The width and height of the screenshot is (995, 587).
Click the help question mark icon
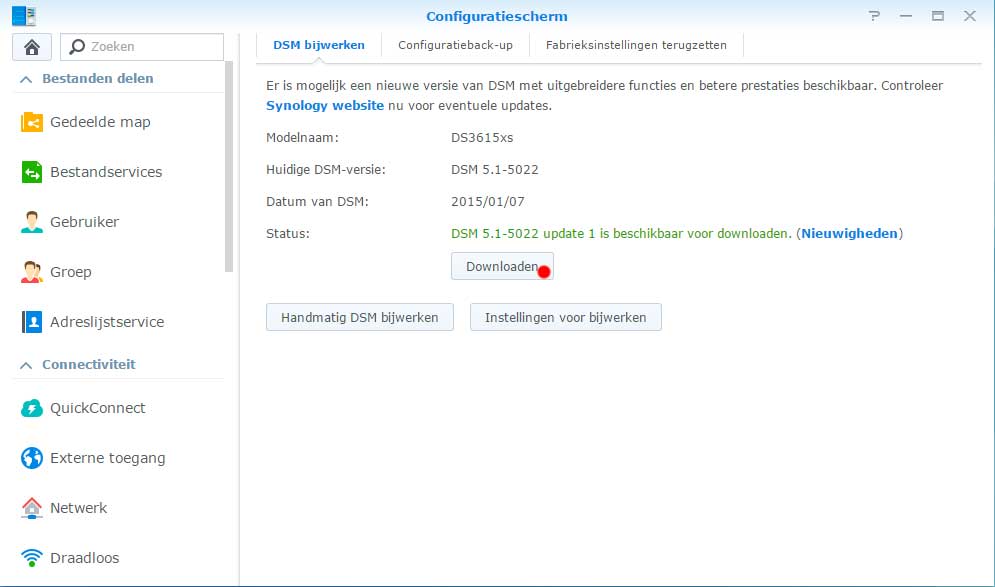coord(875,16)
